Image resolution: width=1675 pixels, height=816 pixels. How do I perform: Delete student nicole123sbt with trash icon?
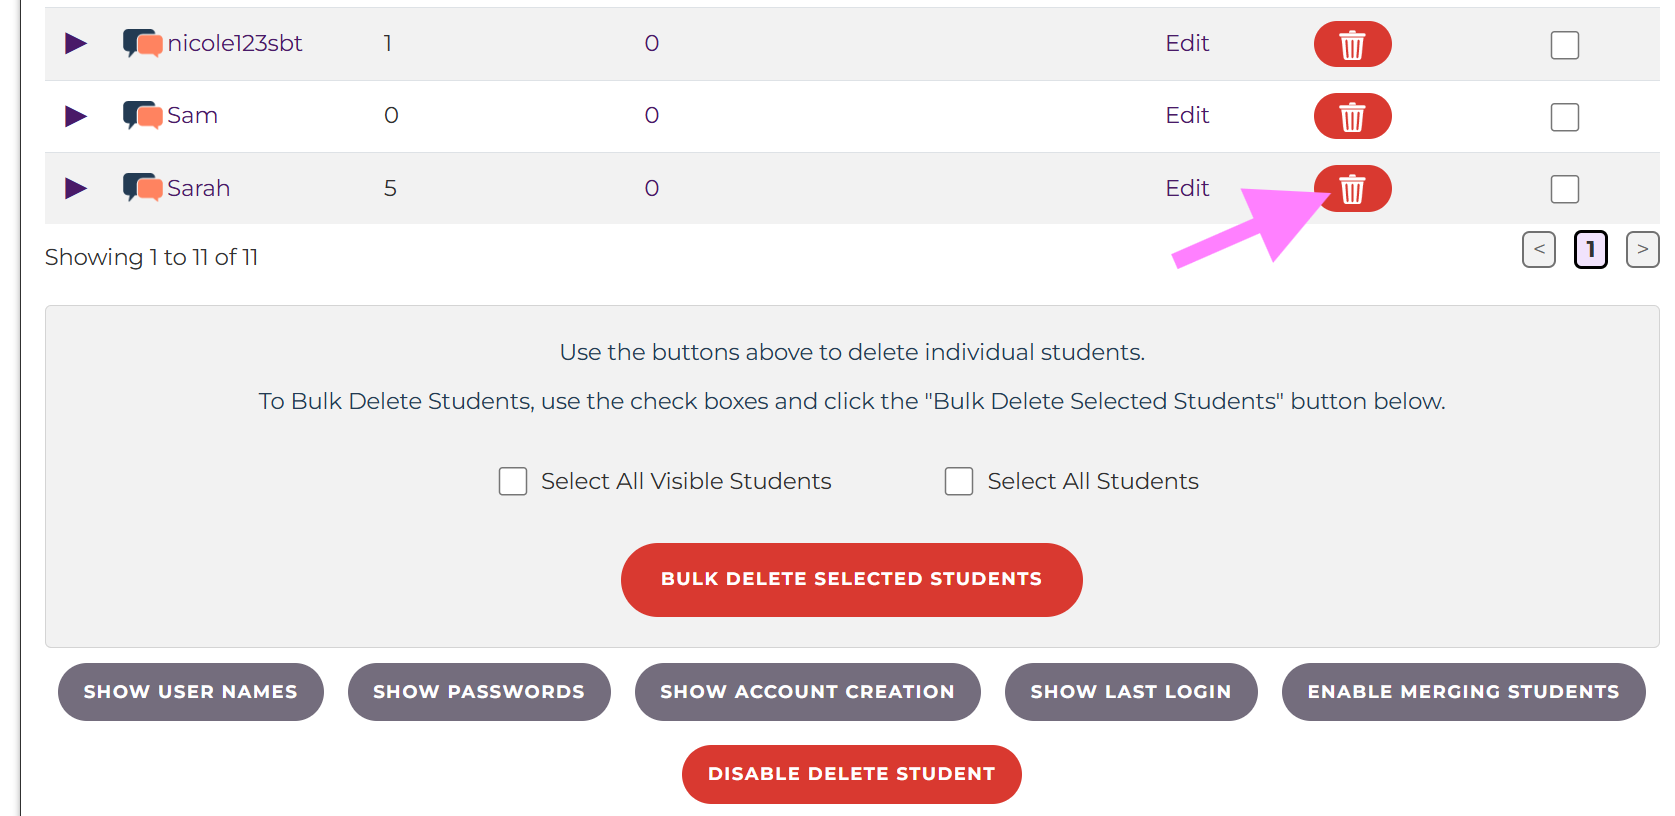1352,45
